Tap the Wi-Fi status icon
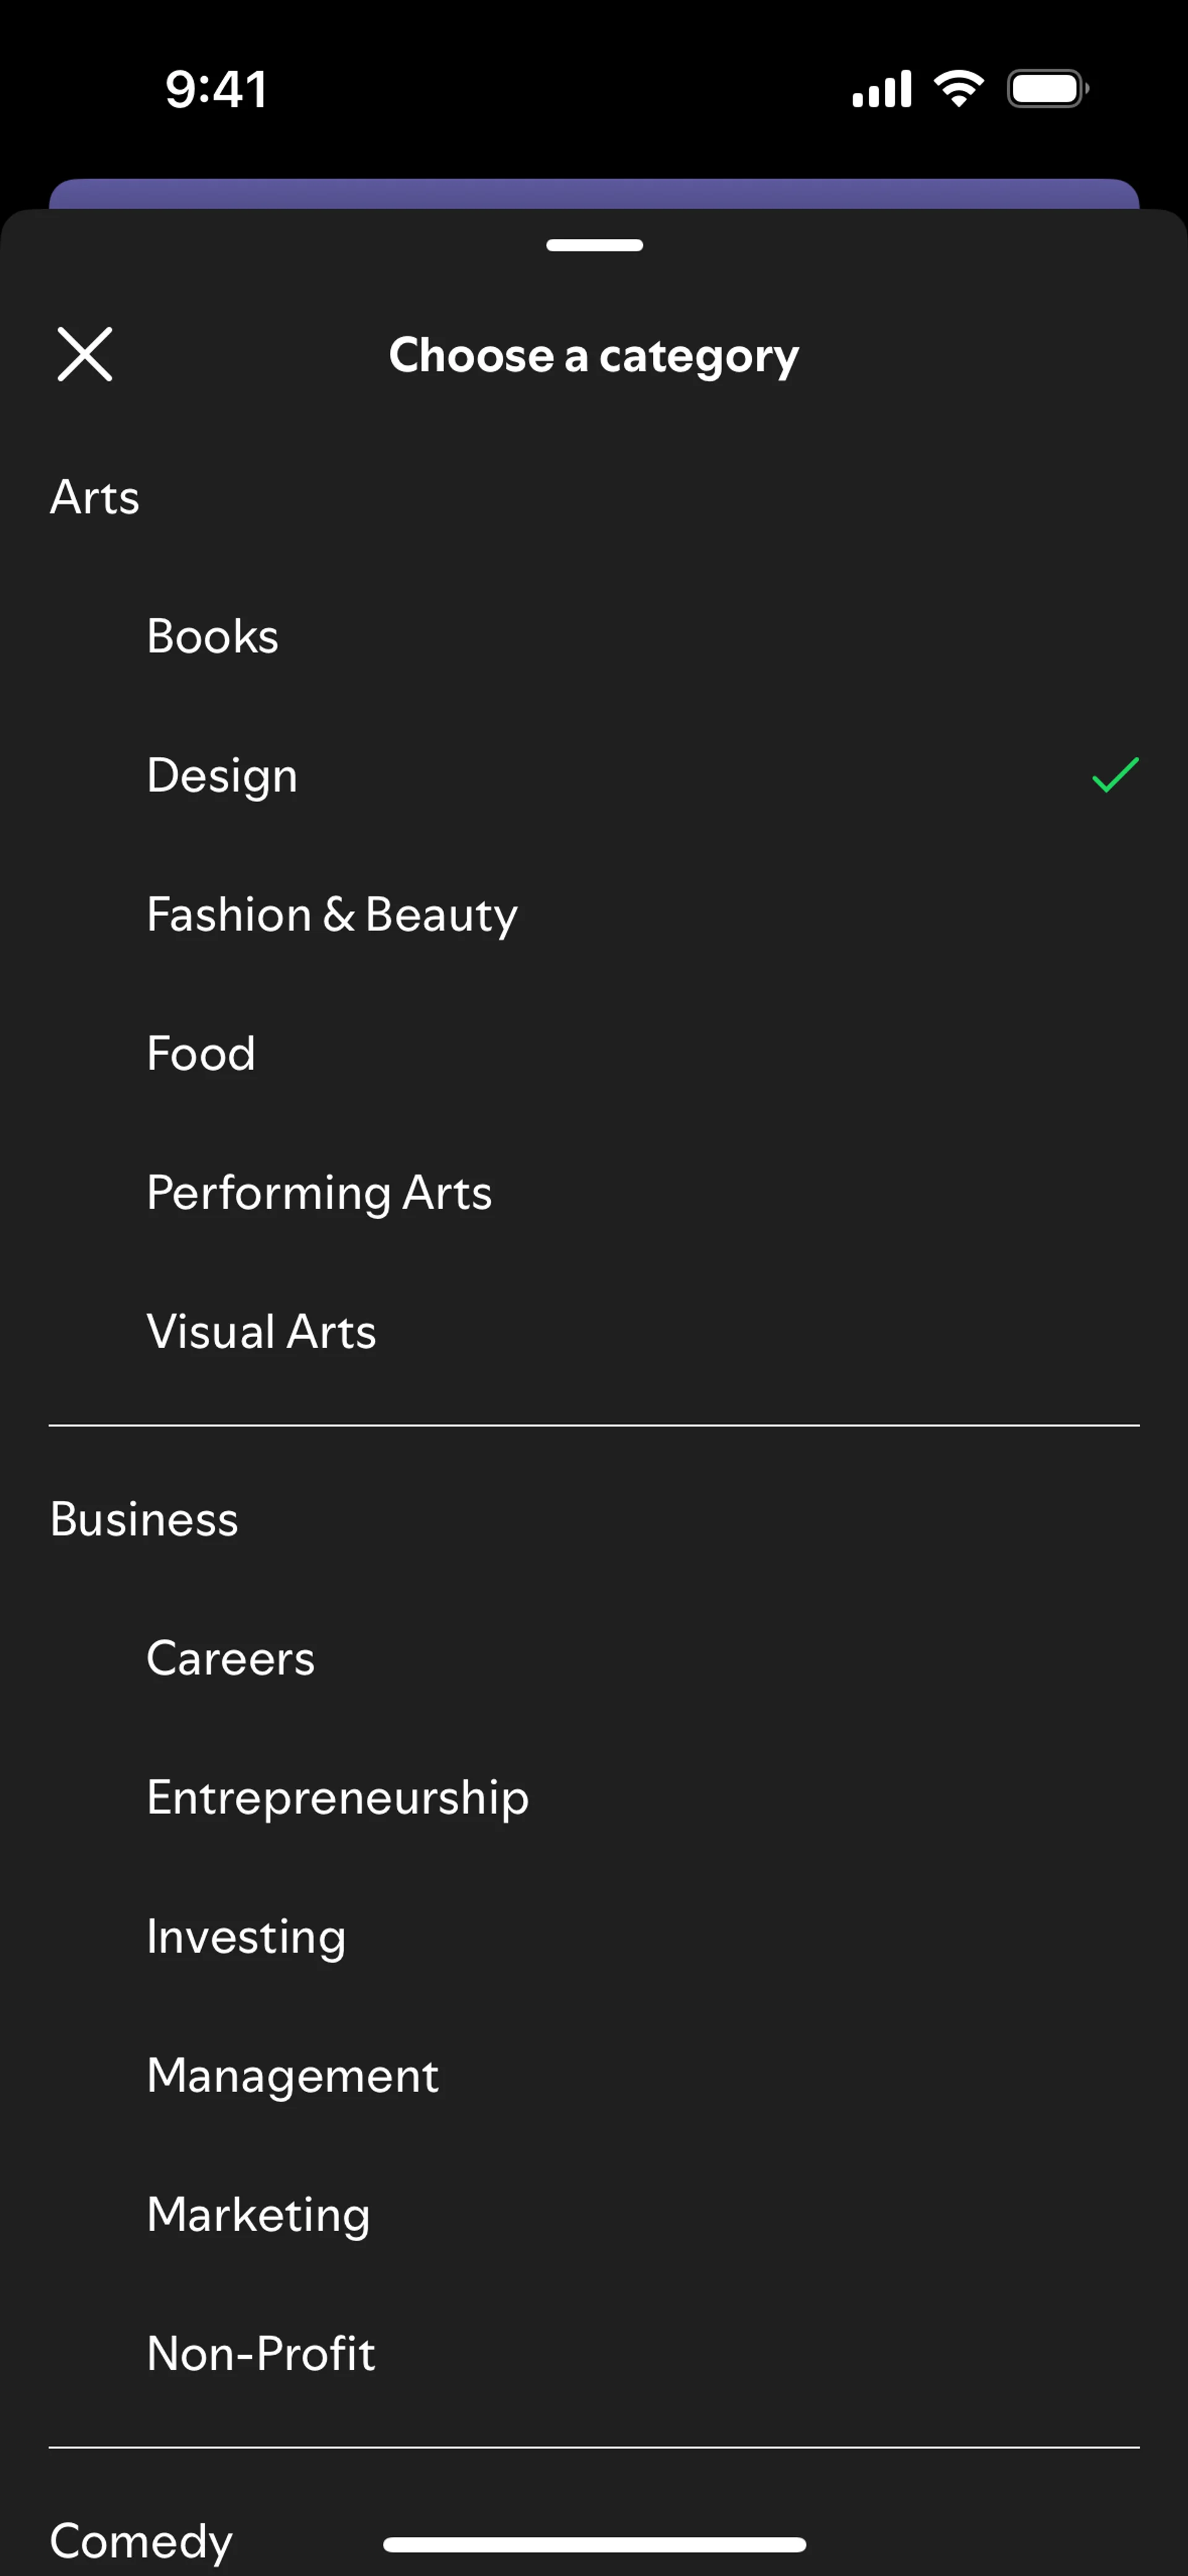Viewport: 1188px width, 2576px height. [x=959, y=89]
